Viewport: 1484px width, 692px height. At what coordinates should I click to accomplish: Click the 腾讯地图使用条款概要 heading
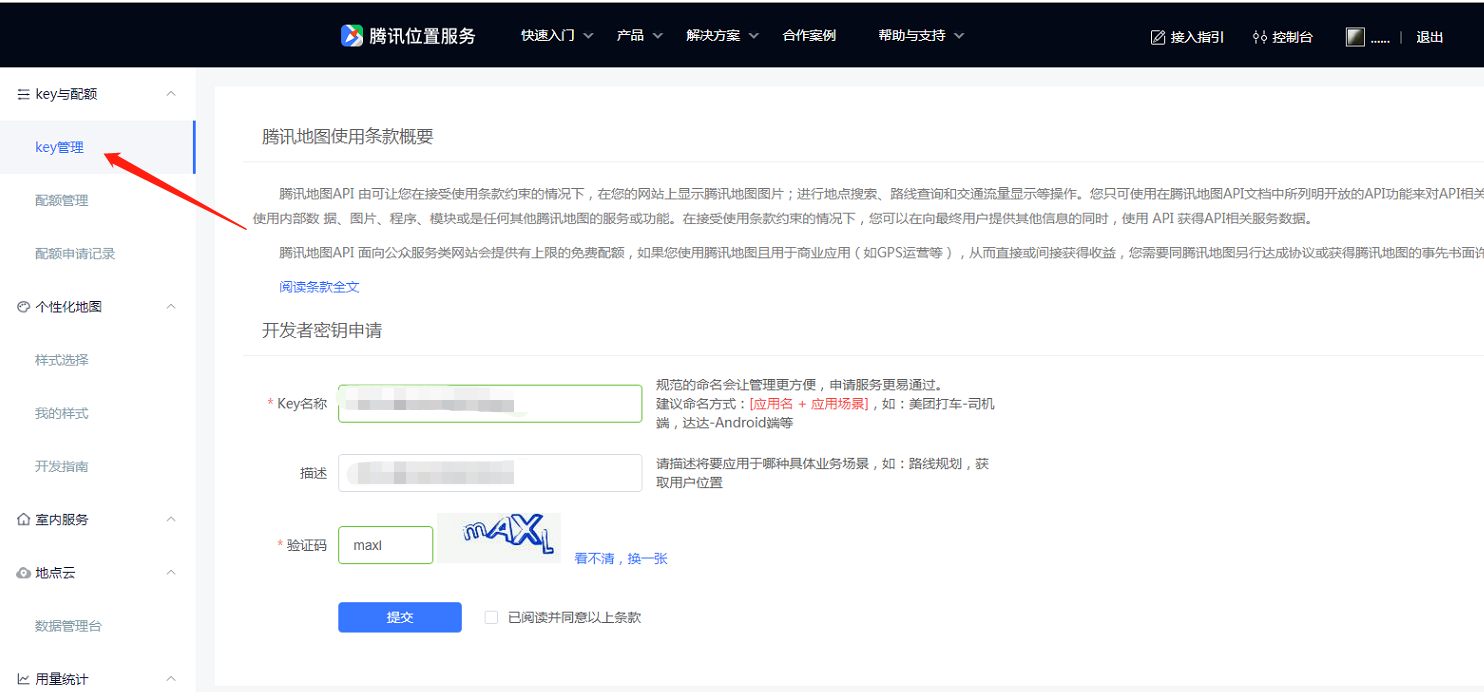tap(347, 137)
